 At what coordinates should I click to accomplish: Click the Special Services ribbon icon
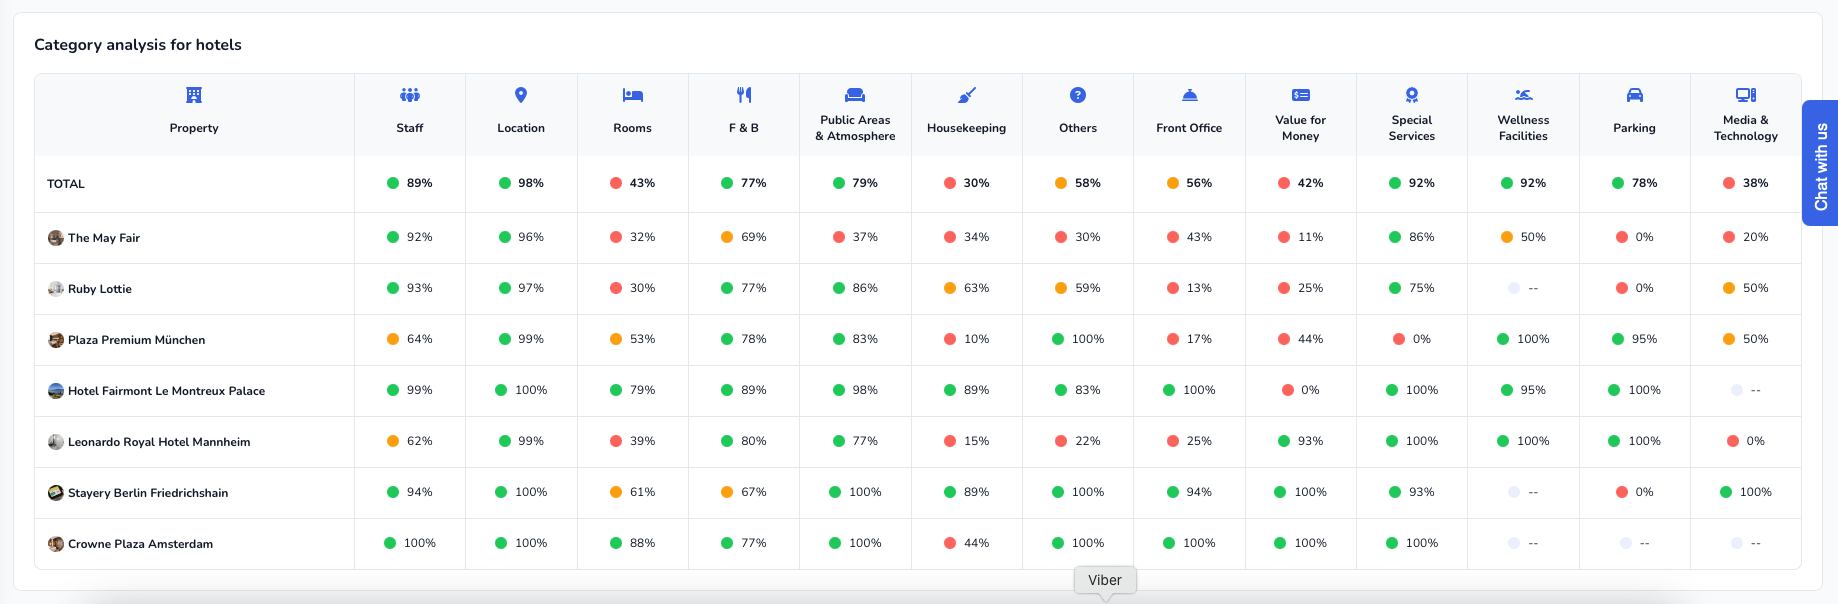click(1412, 95)
